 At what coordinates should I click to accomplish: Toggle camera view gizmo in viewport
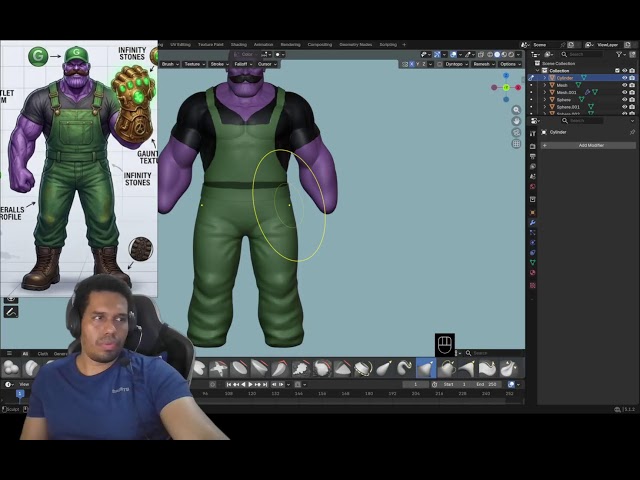516,133
